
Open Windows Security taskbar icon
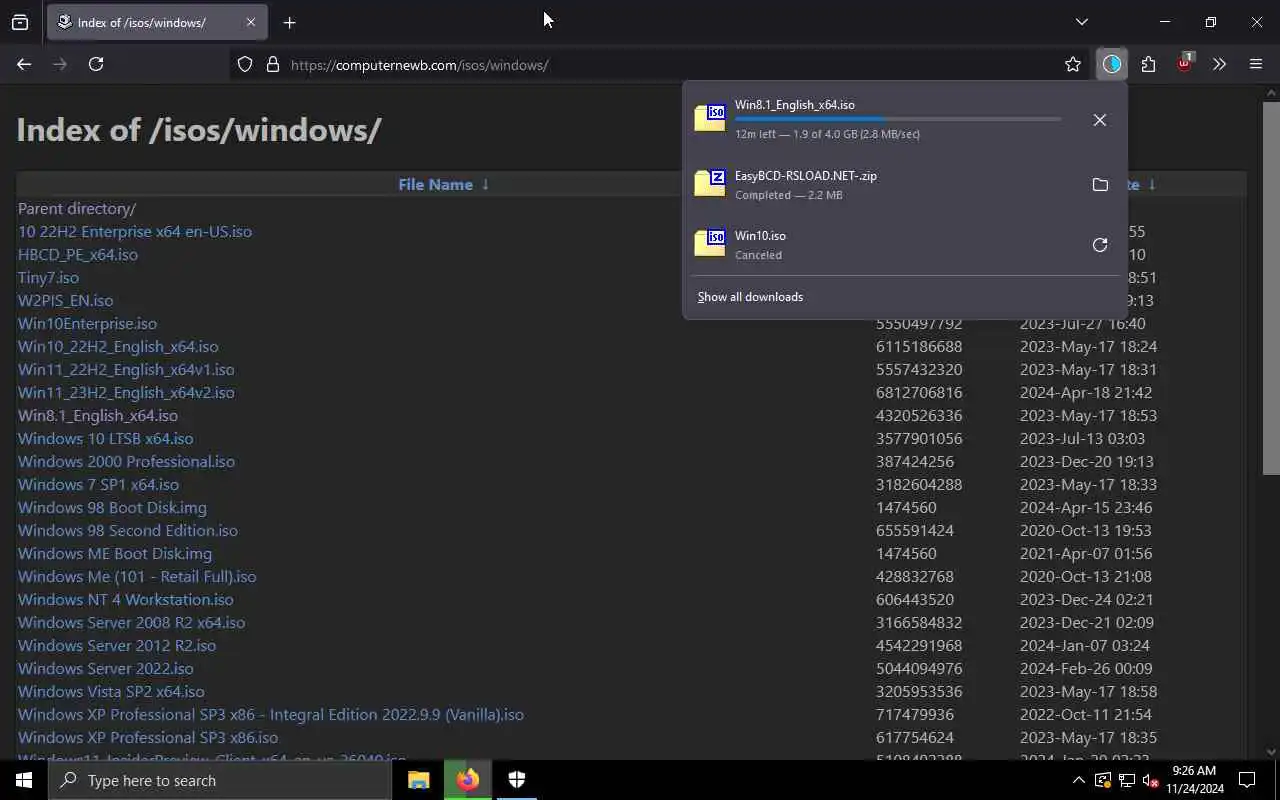pos(517,780)
